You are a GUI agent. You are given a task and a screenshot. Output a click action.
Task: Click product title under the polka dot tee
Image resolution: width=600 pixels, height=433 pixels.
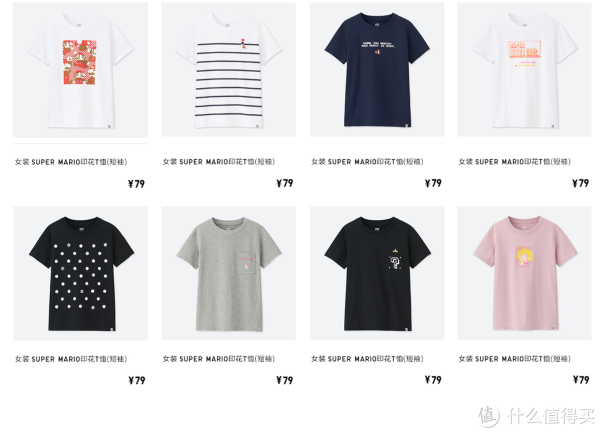tap(71, 359)
